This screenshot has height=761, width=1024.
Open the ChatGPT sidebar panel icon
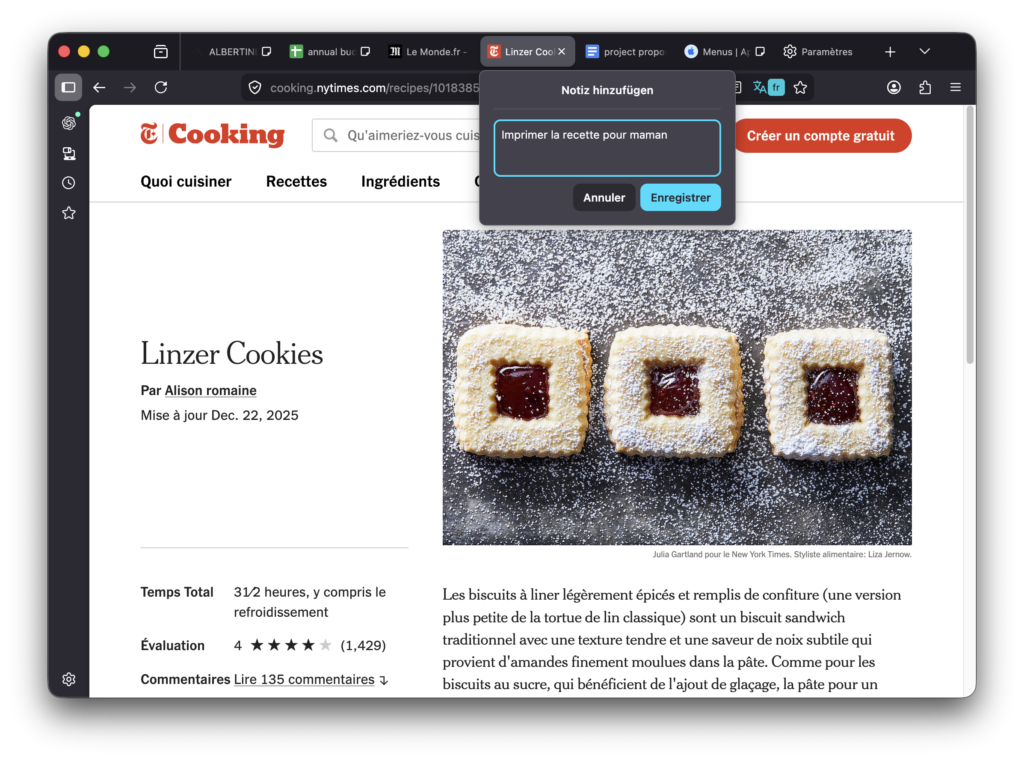tap(69, 123)
